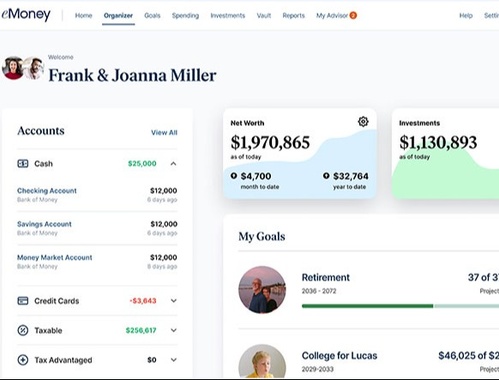Click Frank's profile photo
The height and width of the screenshot is (380, 499).
[34, 68]
